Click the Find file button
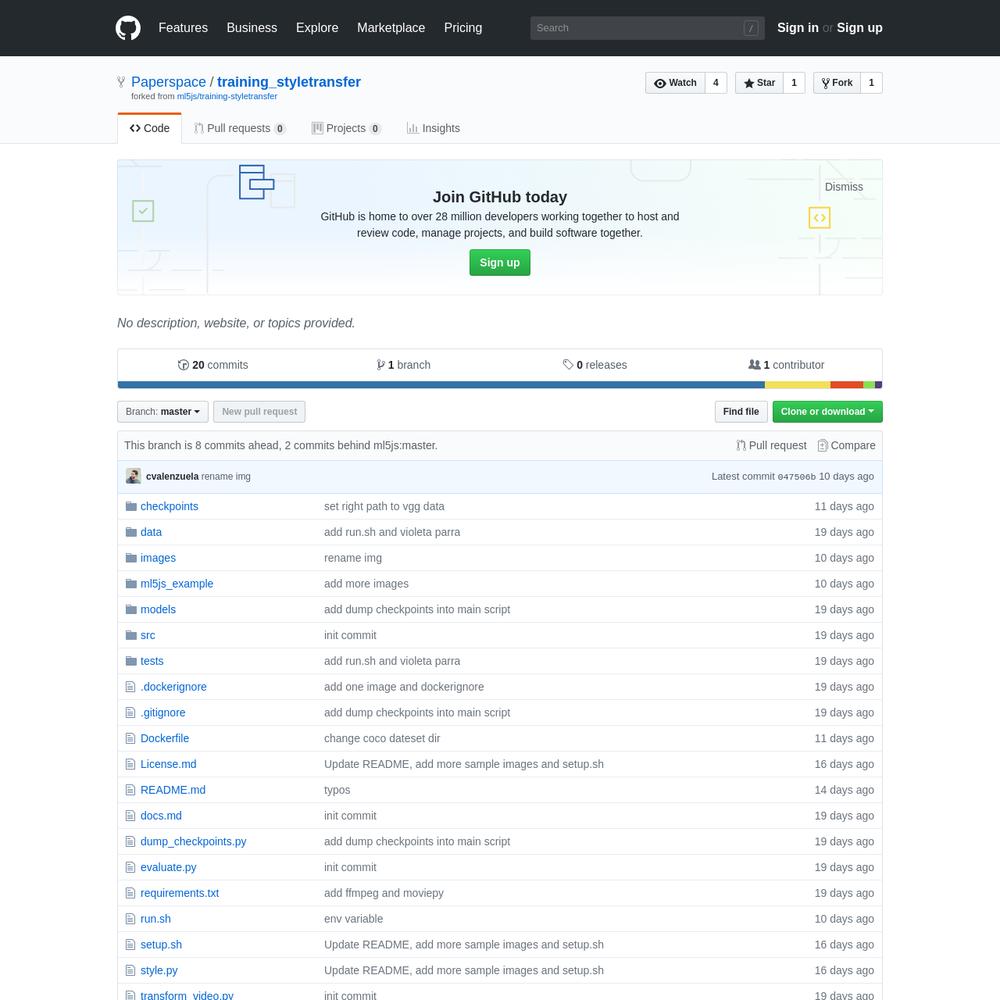Screen dimensions: 1000x1000 741,412
